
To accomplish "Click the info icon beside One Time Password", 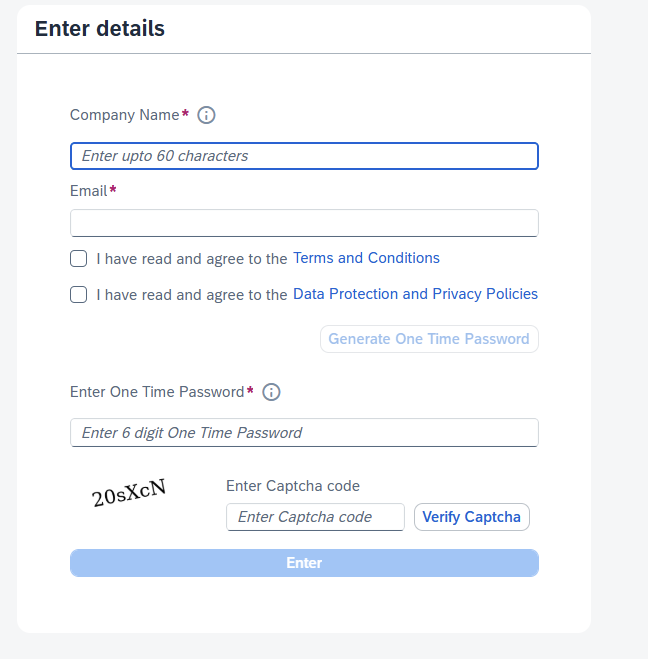I will (271, 392).
